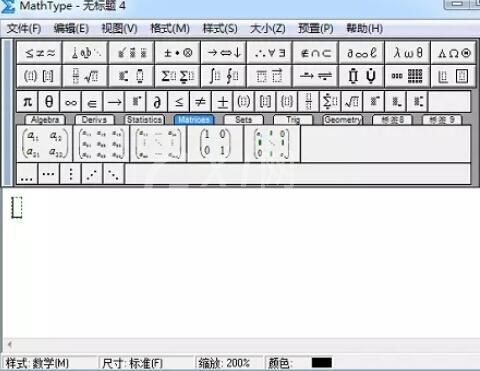
Task: Insert the plus-minus symbol from small bar
Action: pos(222,101)
